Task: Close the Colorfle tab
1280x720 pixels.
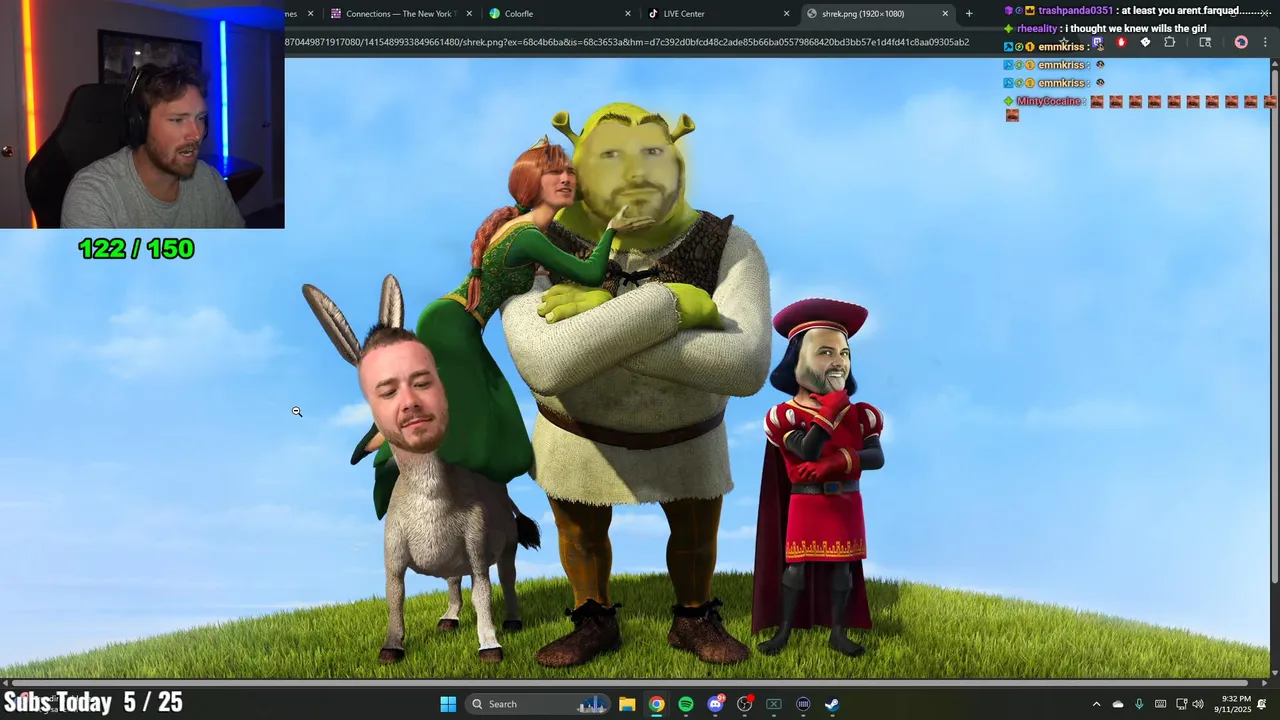Action: pyautogui.click(x=628, y=14)
